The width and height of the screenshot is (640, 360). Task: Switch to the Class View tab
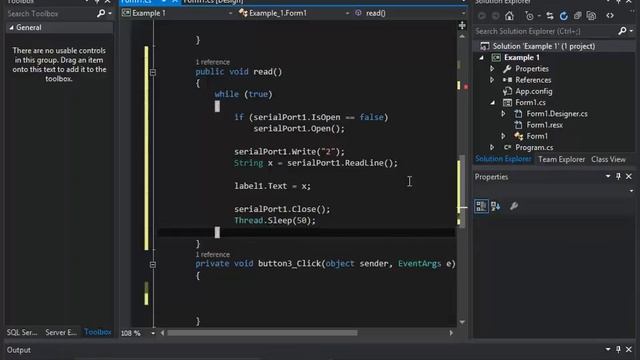click(608, 159)
